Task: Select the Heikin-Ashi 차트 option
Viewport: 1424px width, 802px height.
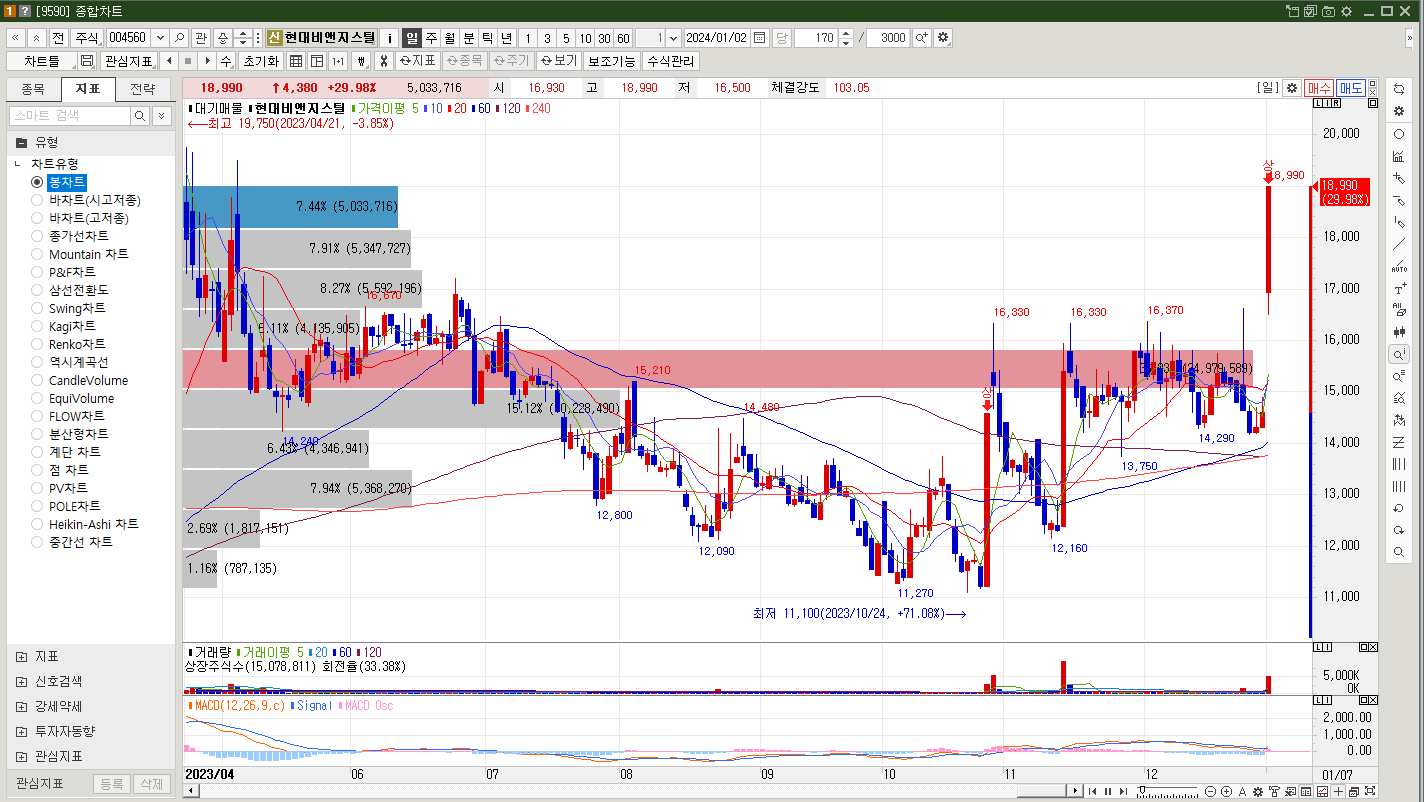Action: tap(94, 524)
